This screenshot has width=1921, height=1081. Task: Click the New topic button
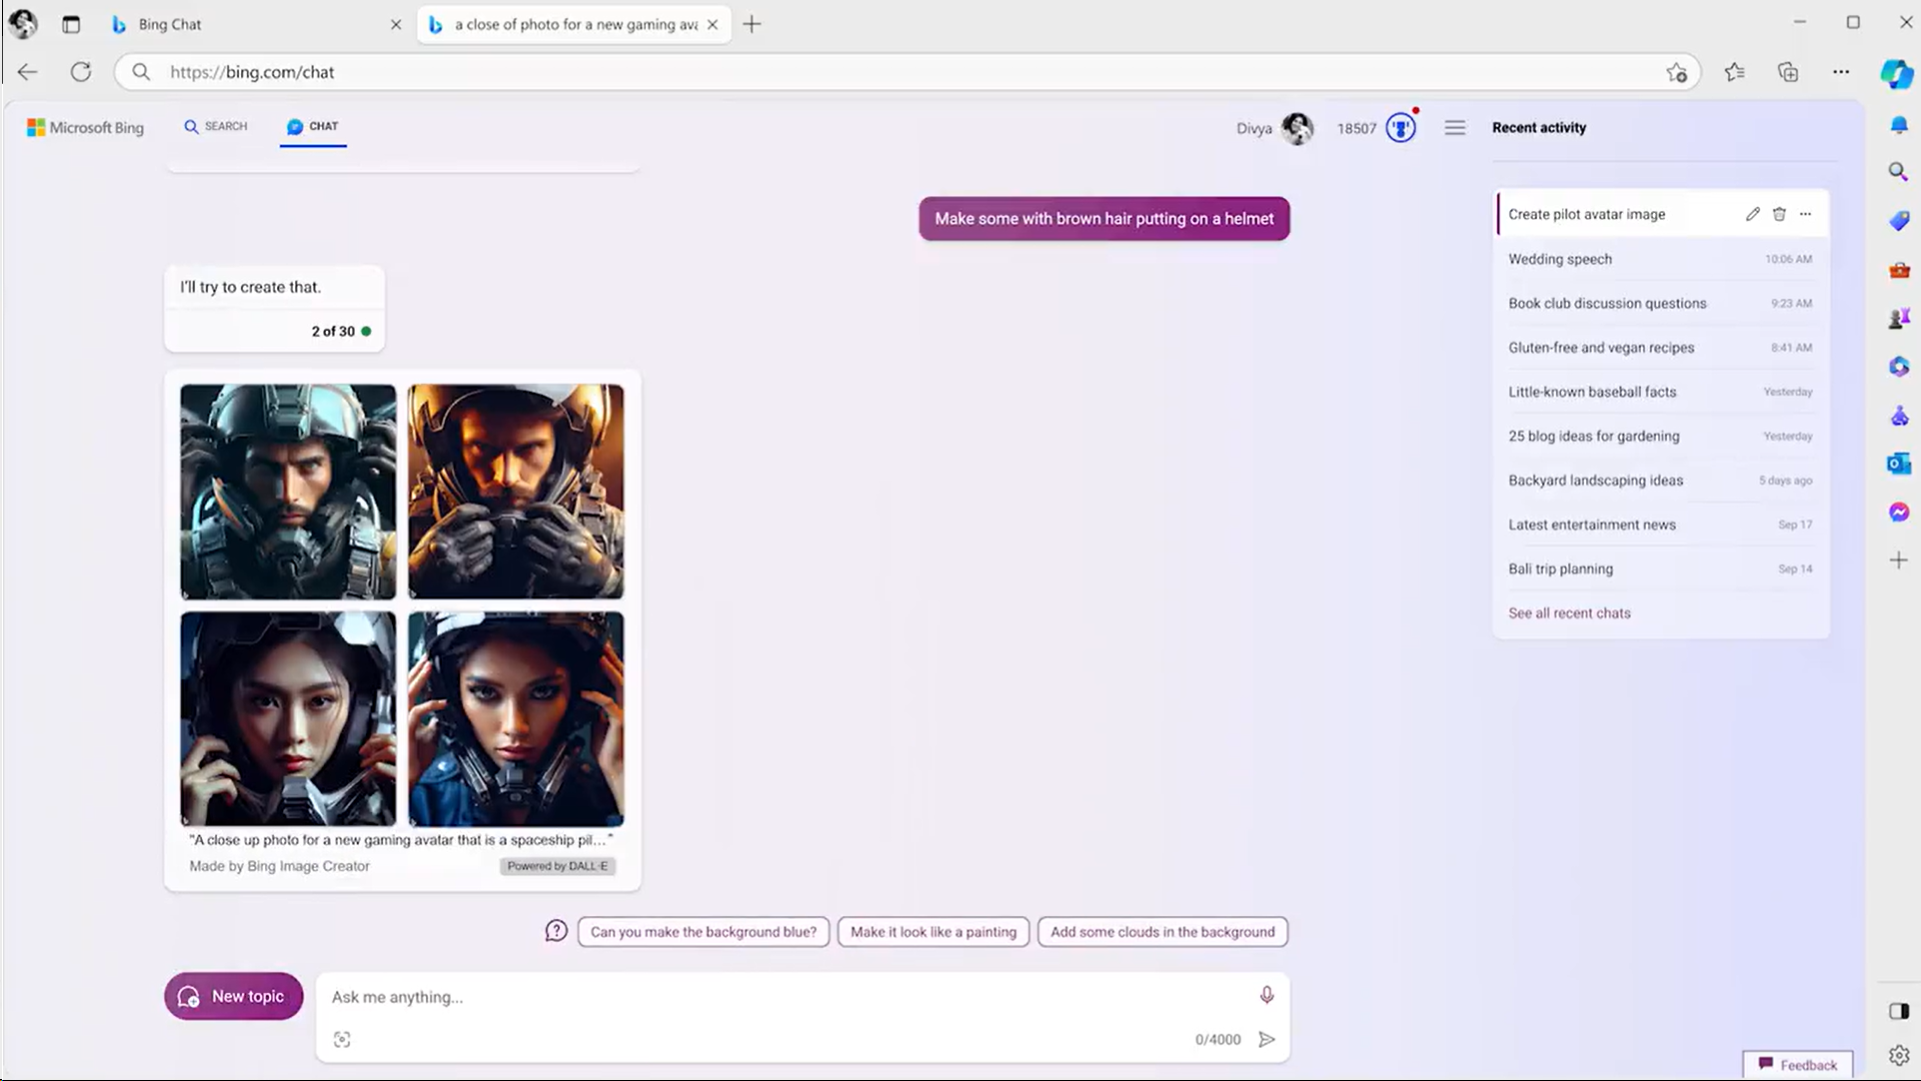[x=233, y=996]
